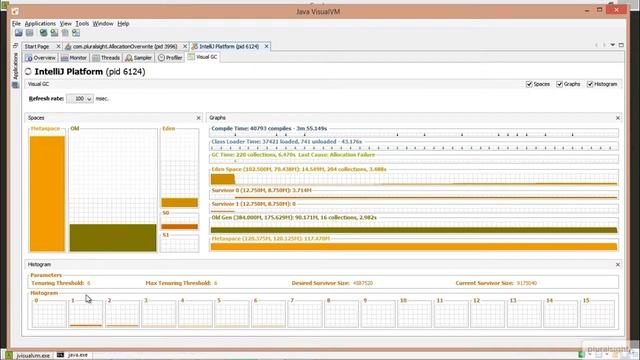Switch to the Sampler tab

[139, 58]
